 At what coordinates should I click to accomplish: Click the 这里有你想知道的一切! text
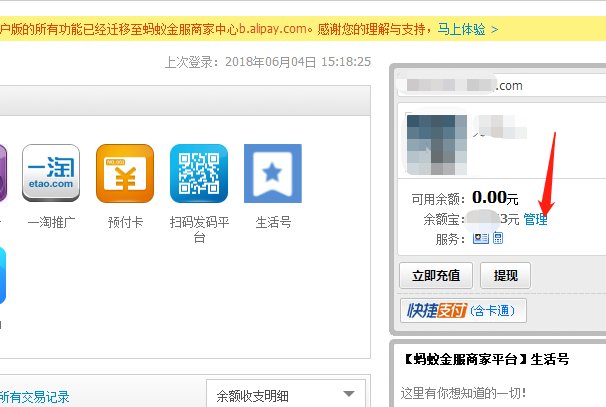tap(463, 393)
